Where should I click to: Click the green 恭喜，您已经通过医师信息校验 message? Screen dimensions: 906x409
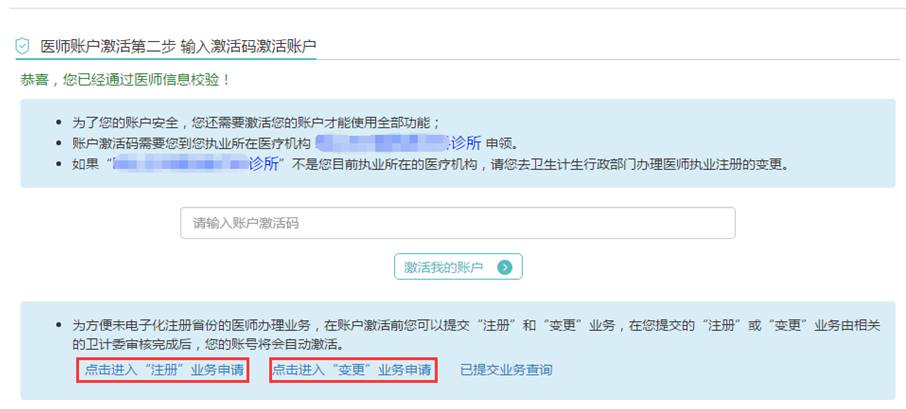[125, 80]
